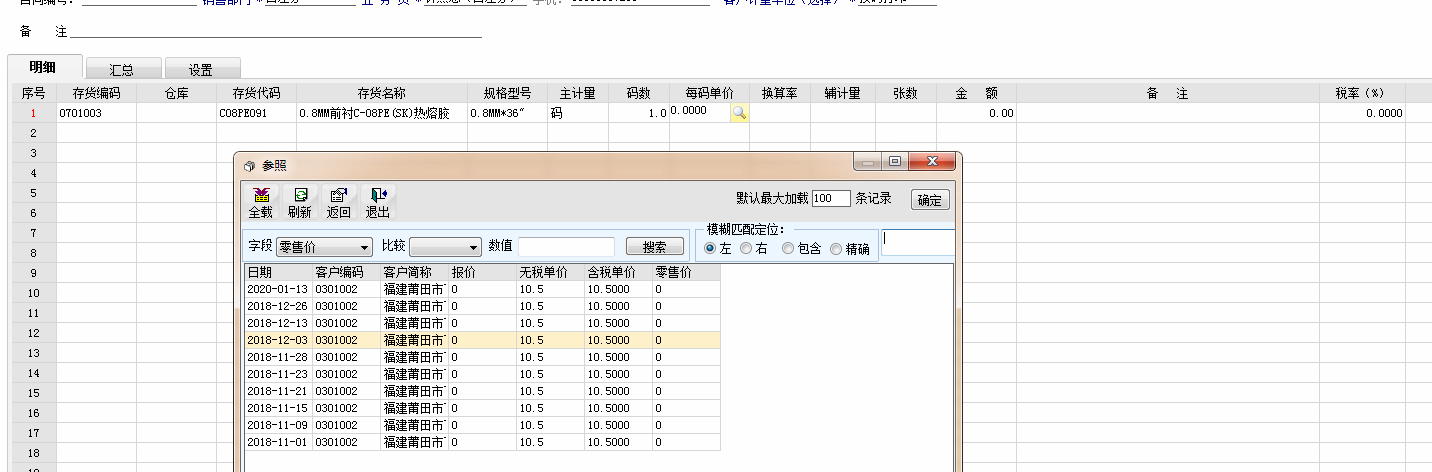Screen dimensions: 1432x472
Task: Click the 零售价 column header in results
Action: pyautogui.click(x=686, y=272)
